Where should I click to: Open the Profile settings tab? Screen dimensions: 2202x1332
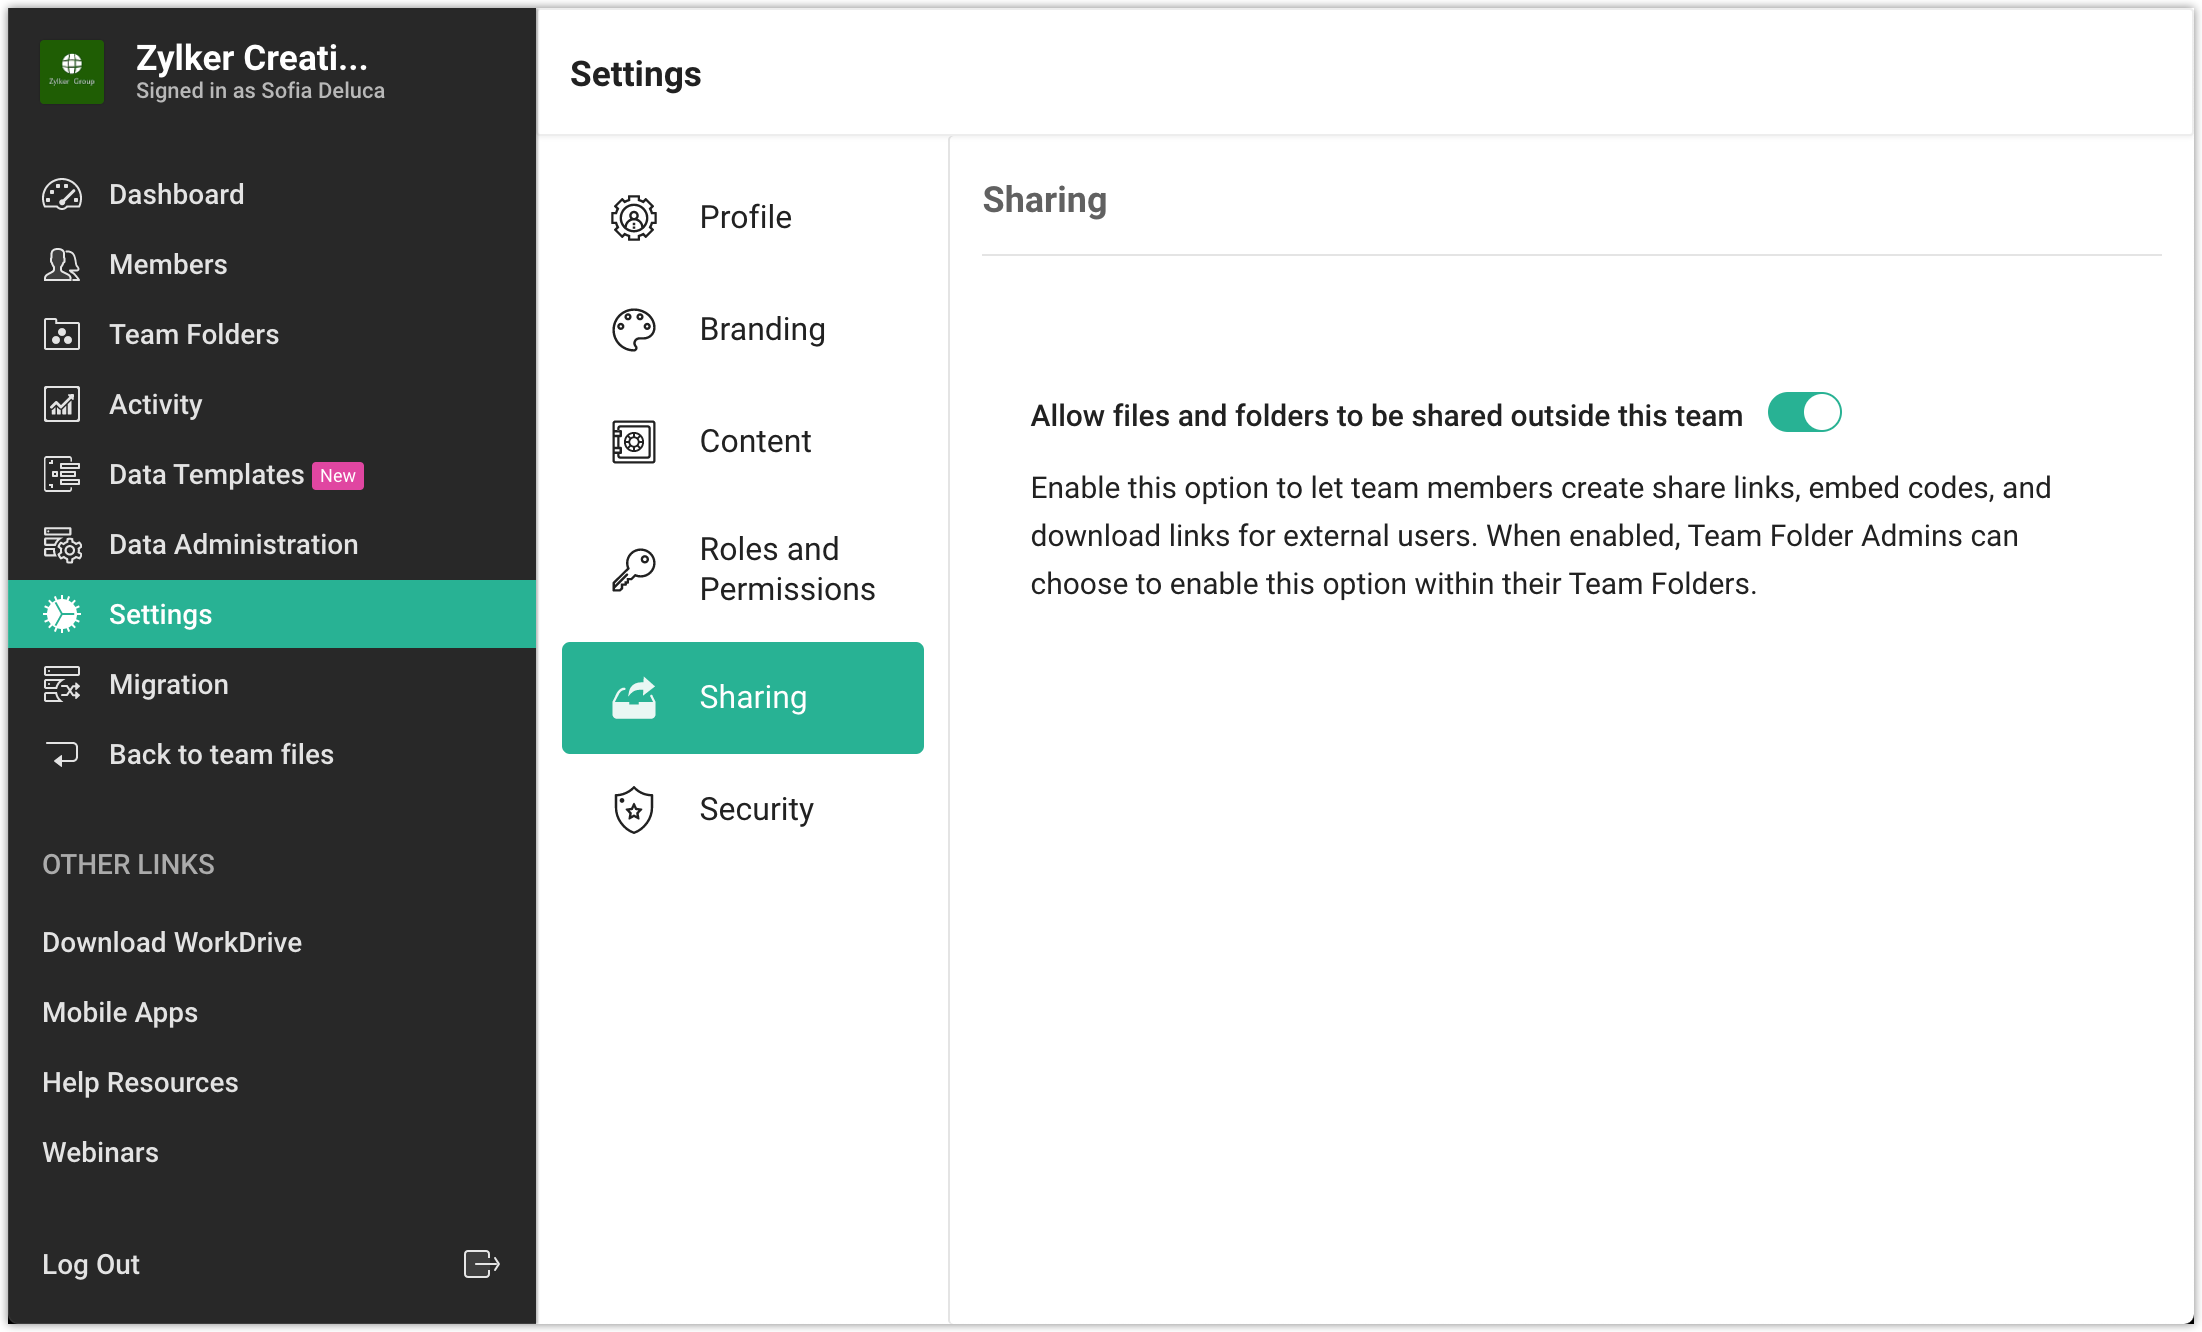(x=743, y=217)
